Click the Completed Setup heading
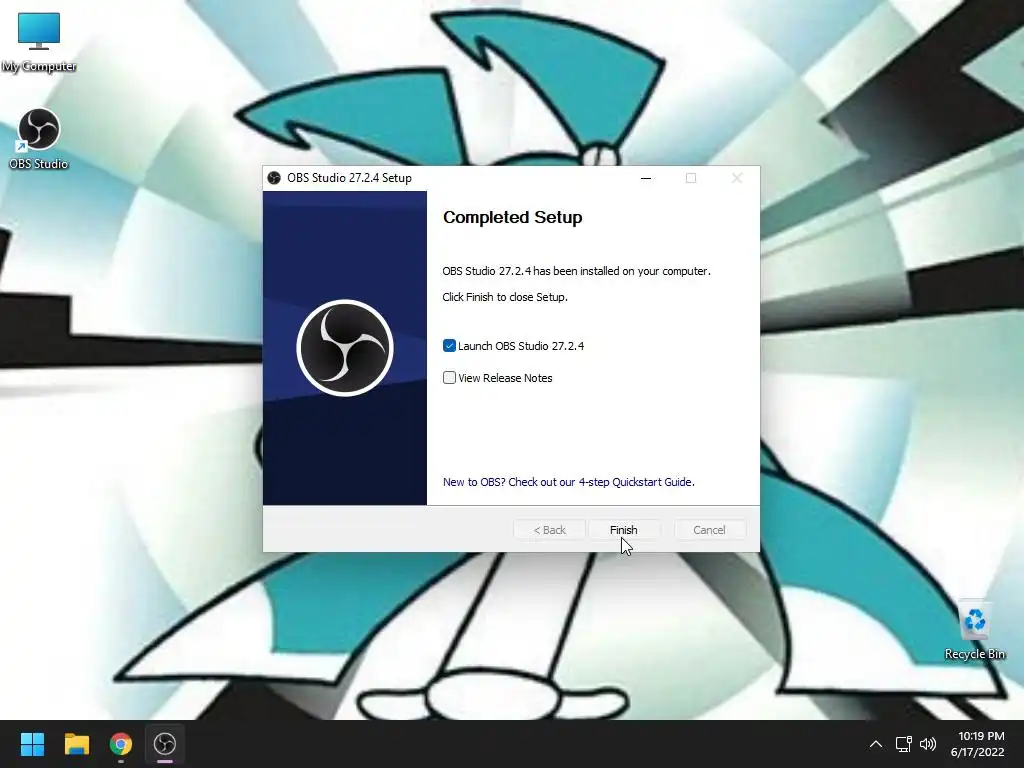This screenshot has width=1024, height=768. point(513,217)
